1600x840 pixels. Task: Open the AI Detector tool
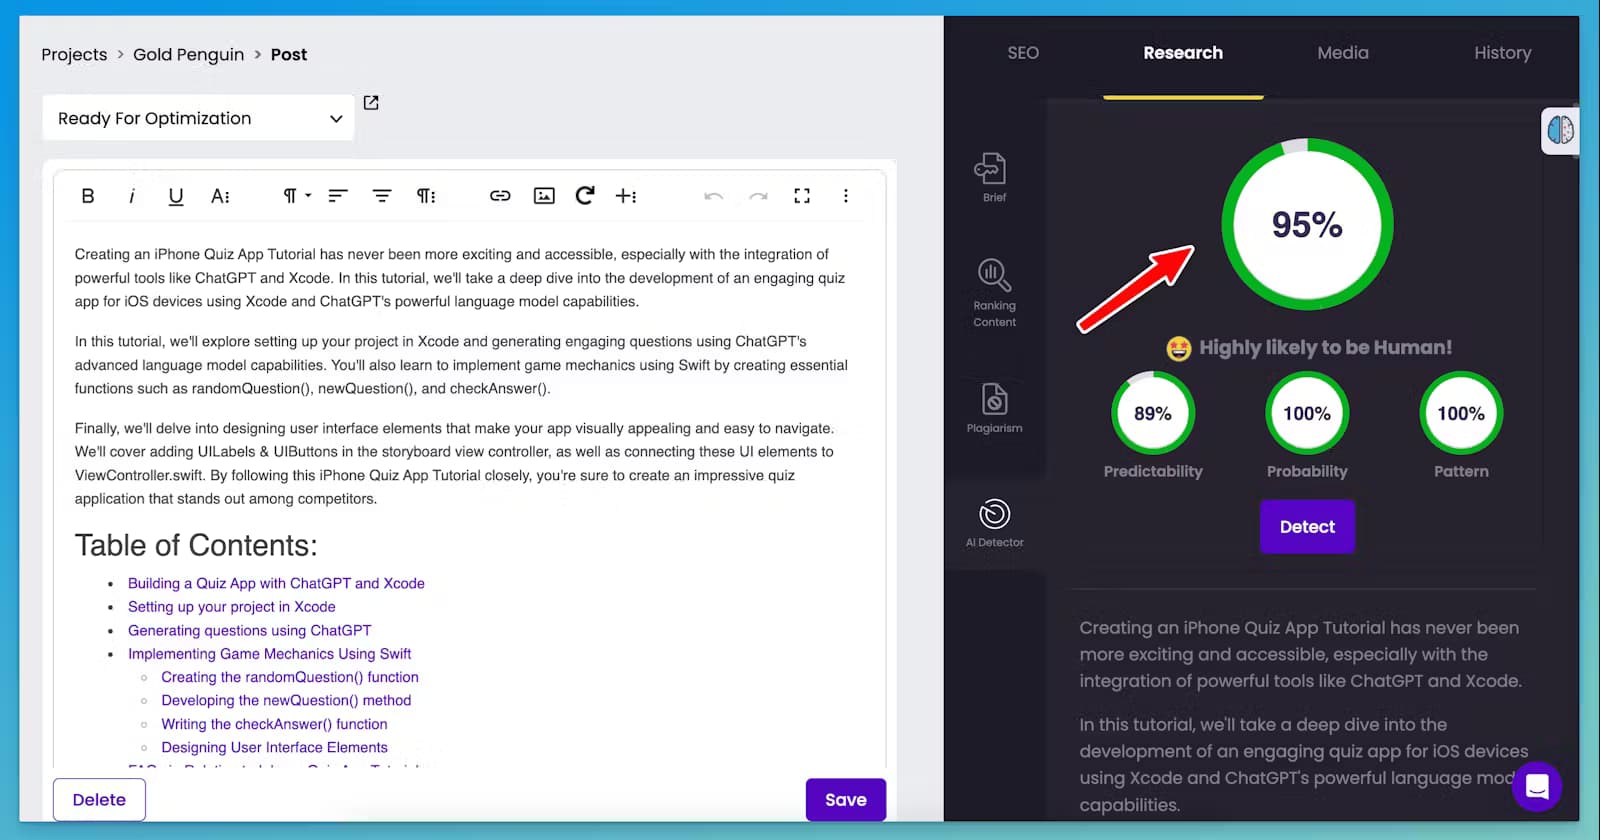click(x=994, y=524)
